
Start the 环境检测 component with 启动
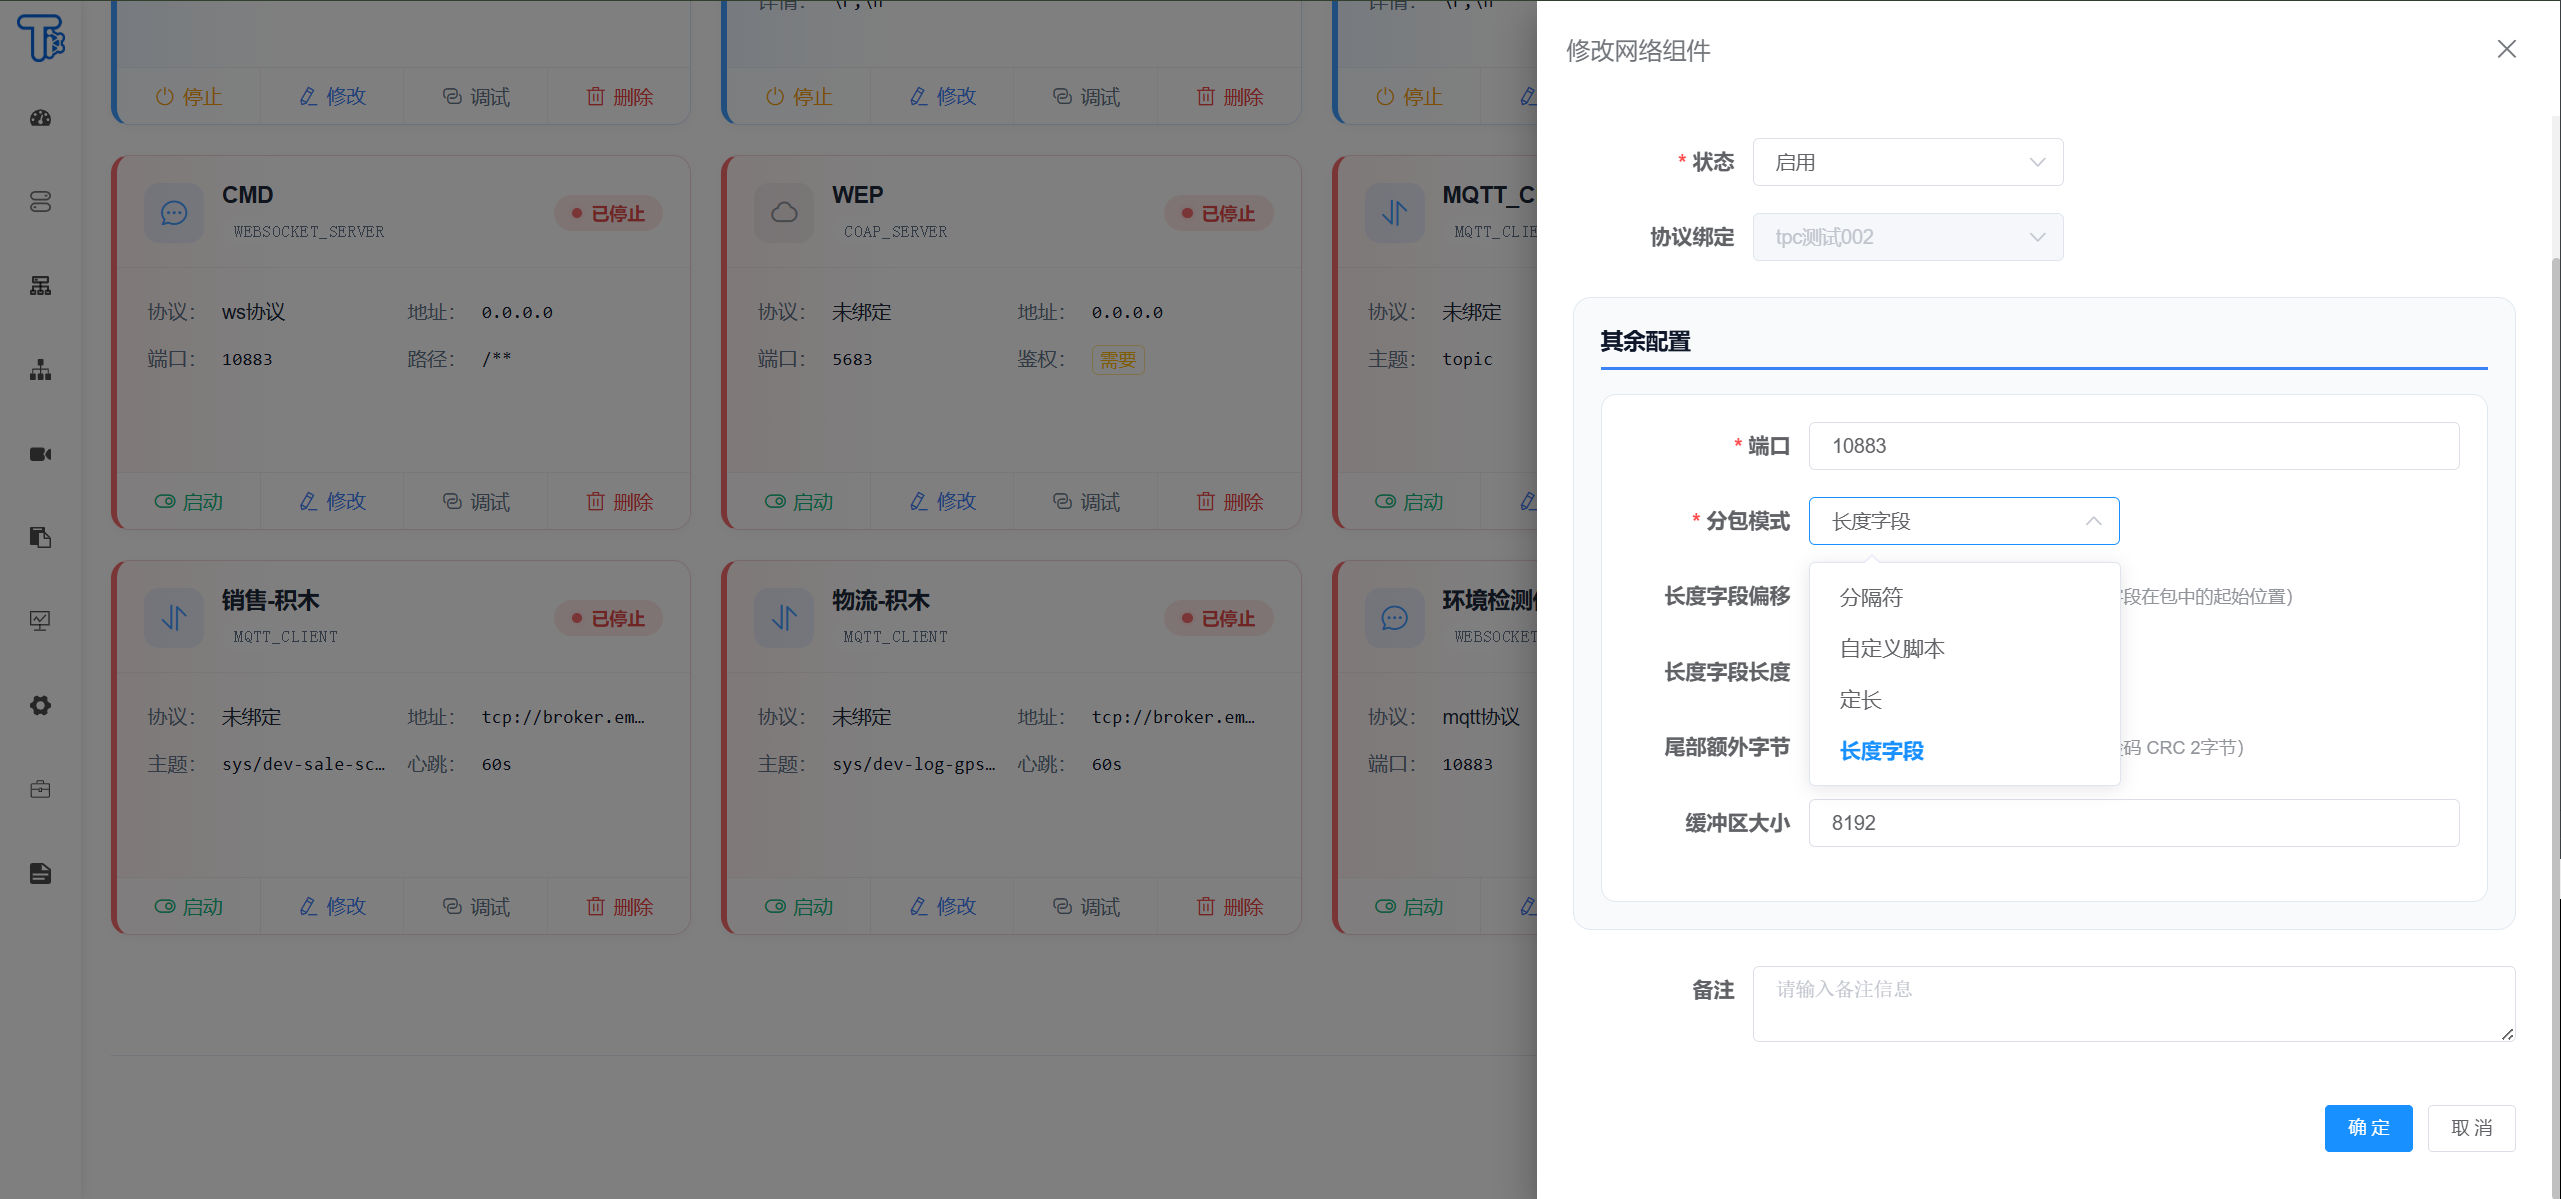(x=1409, y=906)
